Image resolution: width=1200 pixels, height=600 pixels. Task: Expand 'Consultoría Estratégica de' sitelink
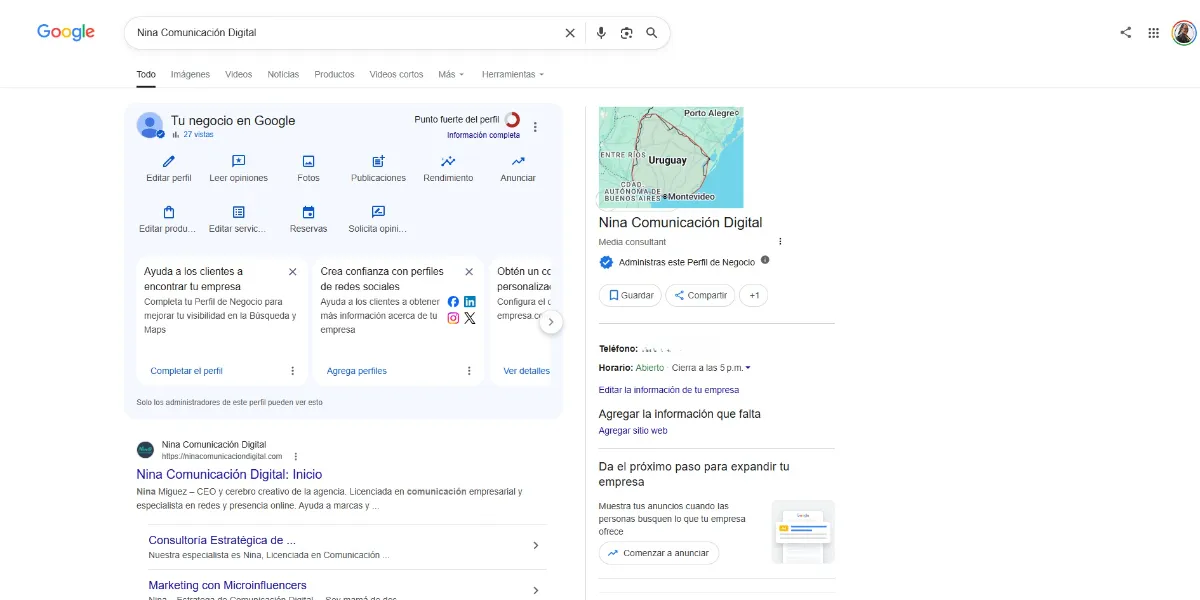pos(536,546)
